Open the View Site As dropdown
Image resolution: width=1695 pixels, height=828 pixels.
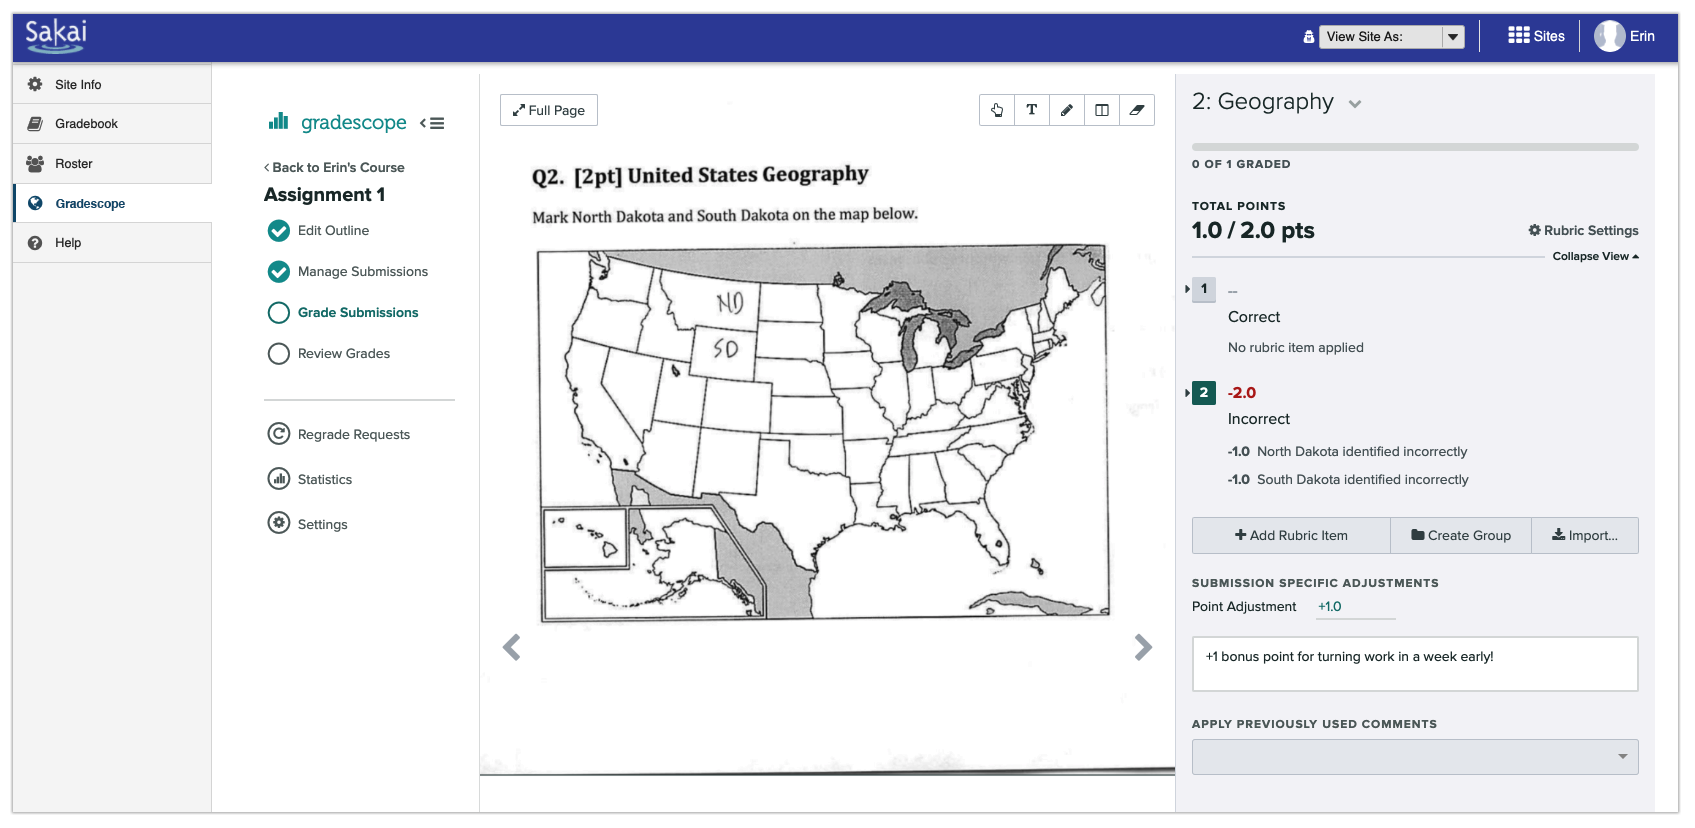click(1391, 37)
